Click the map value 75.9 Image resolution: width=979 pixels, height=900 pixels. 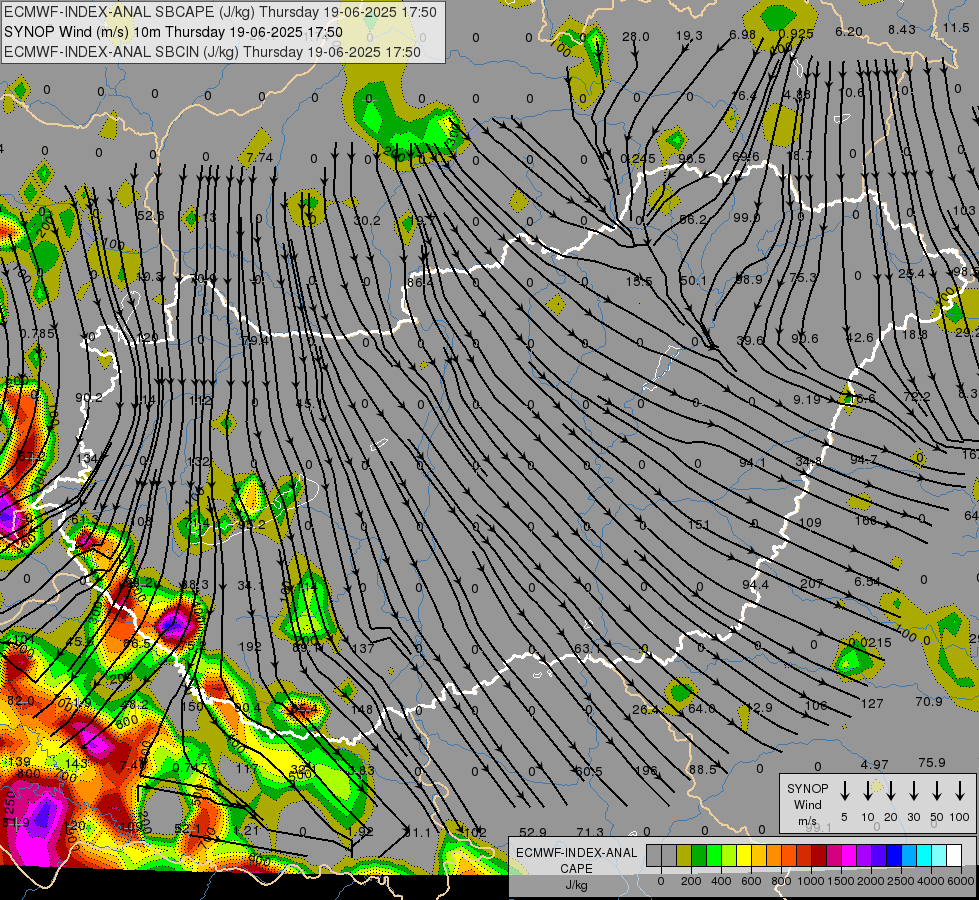click(x=932, y=763)
